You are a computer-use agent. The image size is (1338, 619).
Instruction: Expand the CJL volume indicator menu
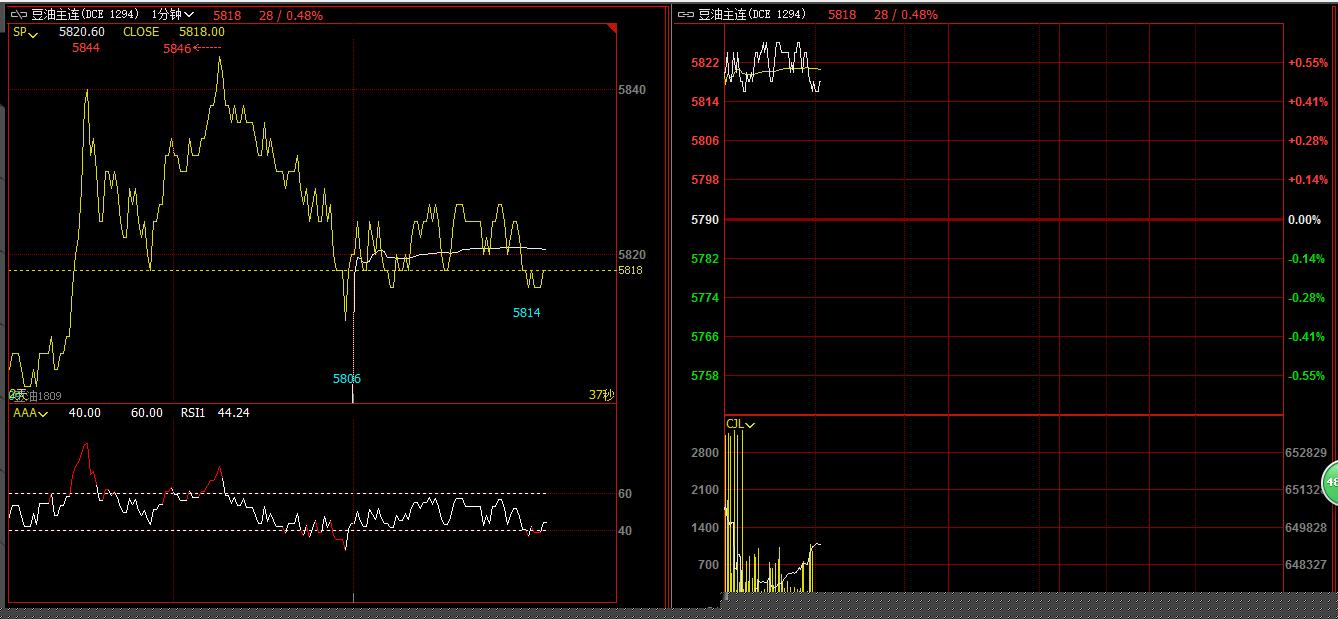[x=740, y=425]
